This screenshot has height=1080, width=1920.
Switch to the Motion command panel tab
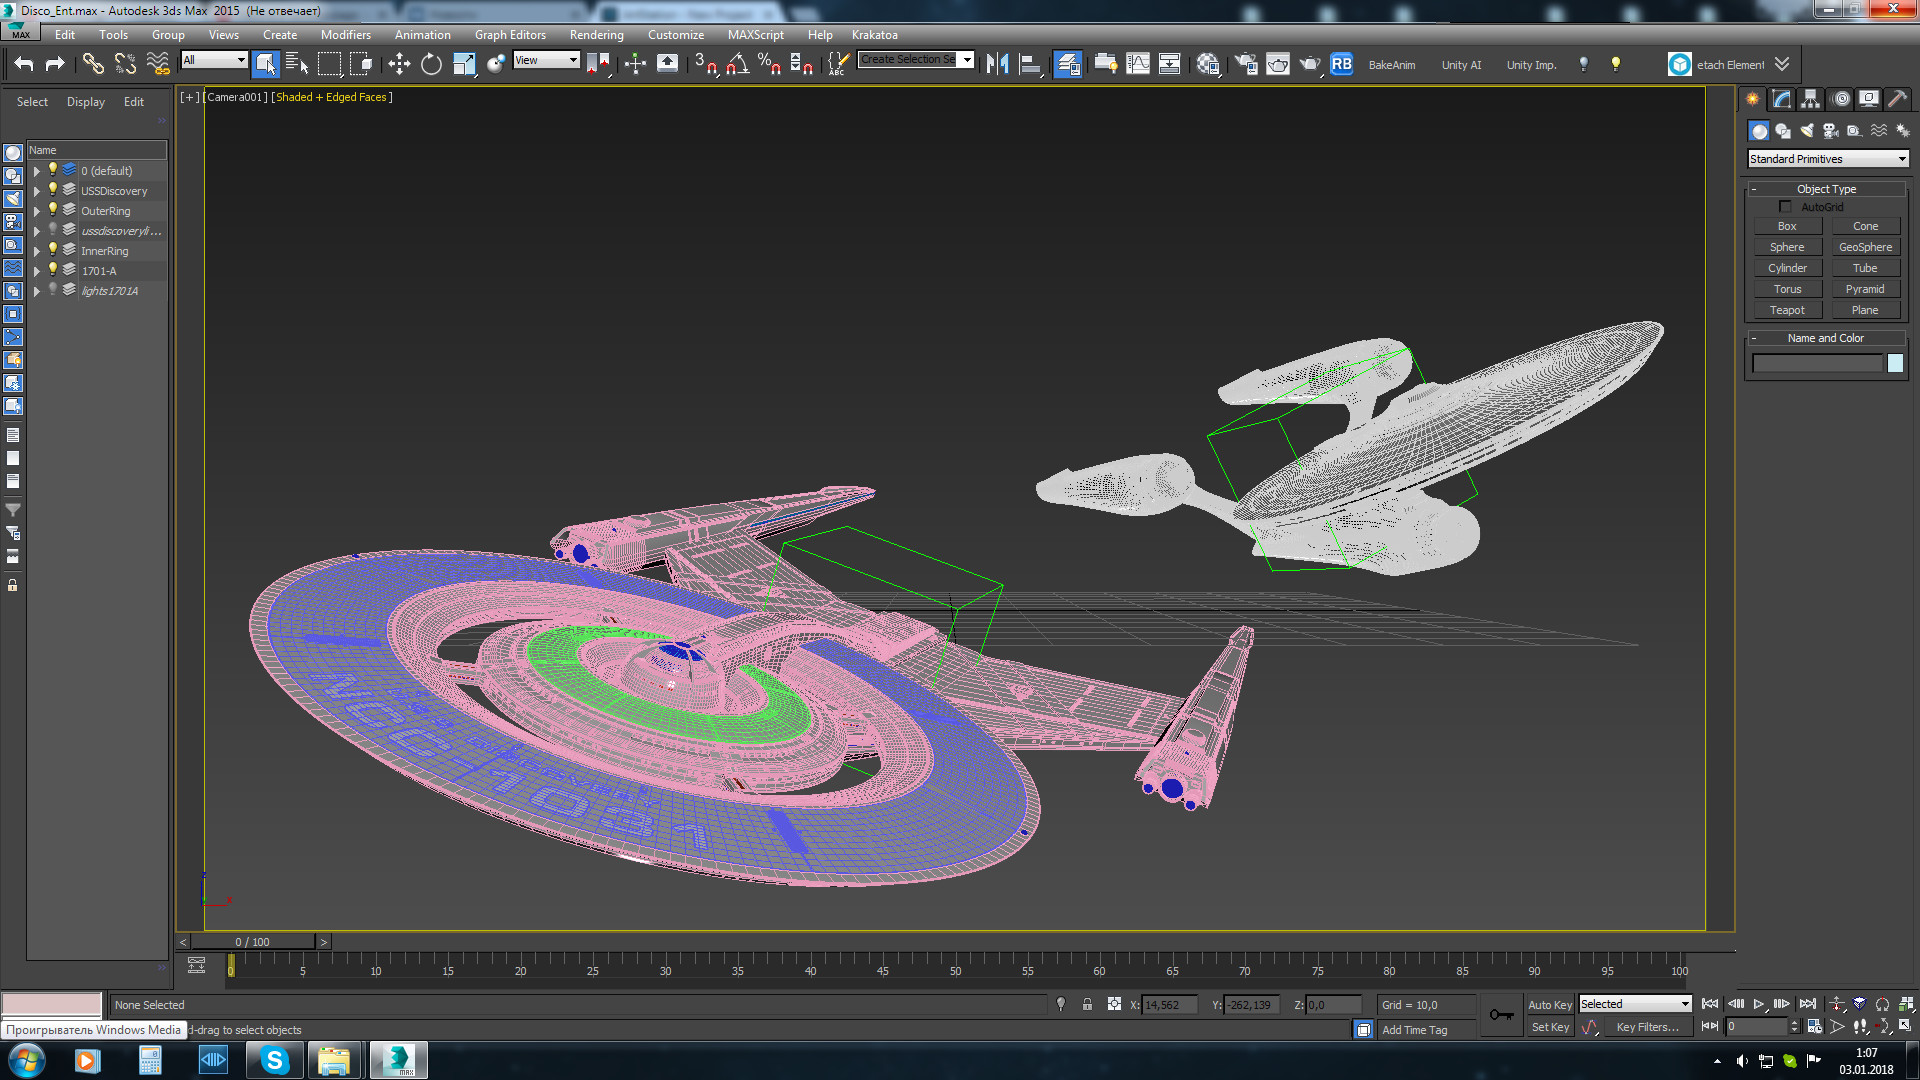click(1841, 99)
